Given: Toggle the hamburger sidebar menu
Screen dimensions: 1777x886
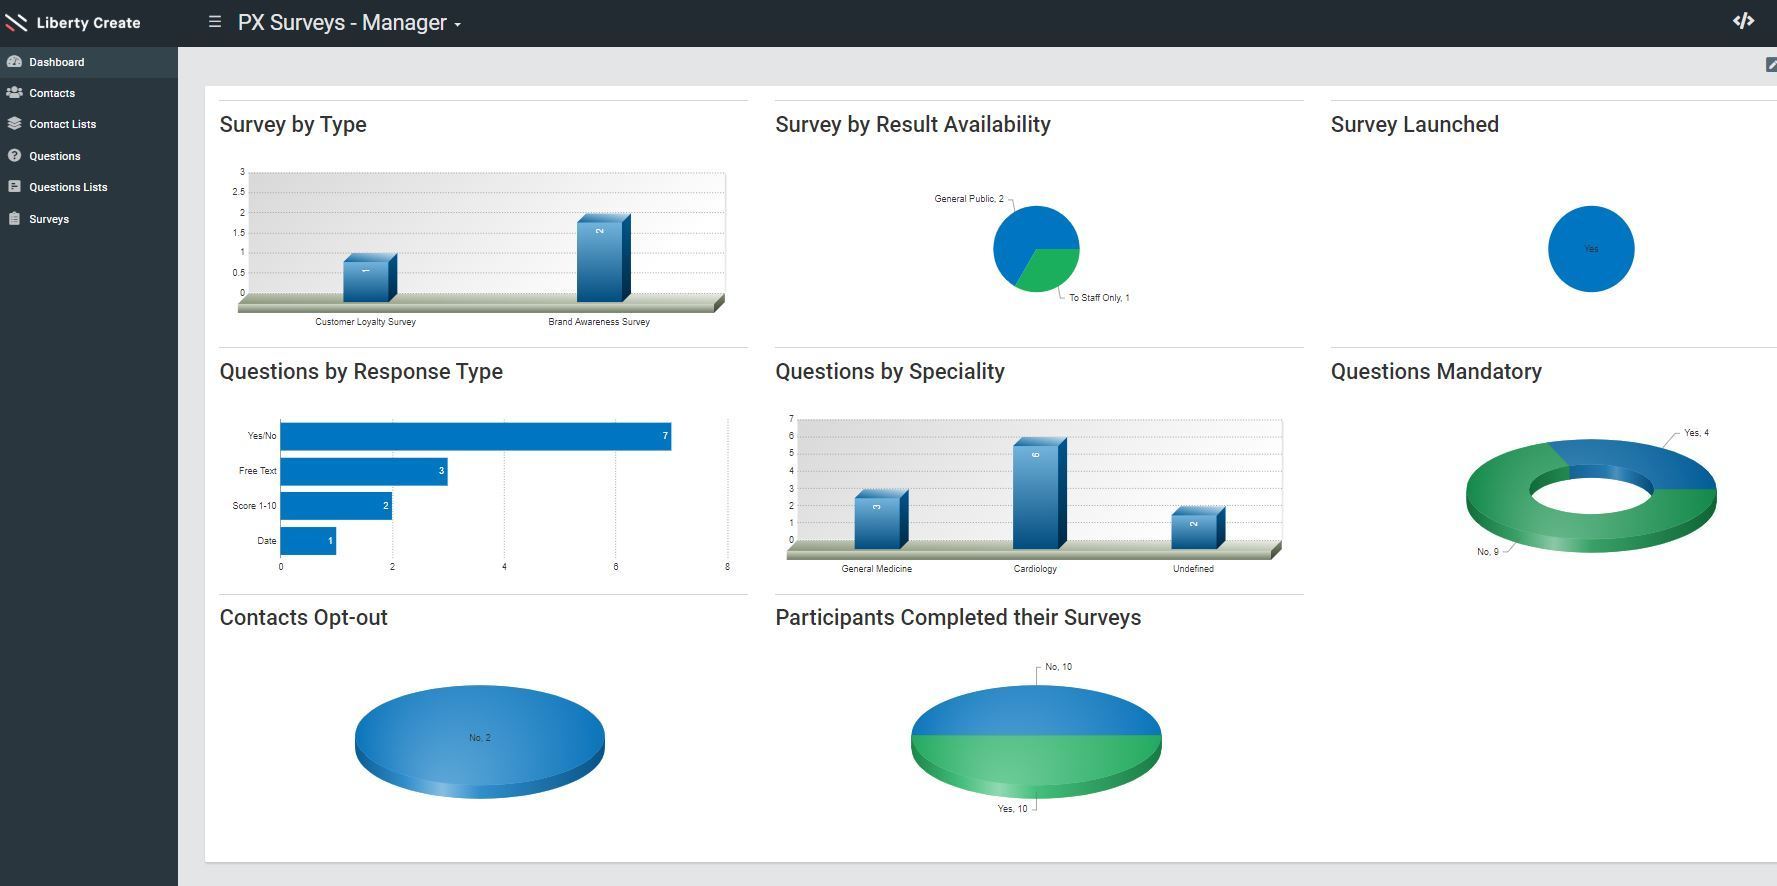Looking at the screenshot, I should point(214,21).
